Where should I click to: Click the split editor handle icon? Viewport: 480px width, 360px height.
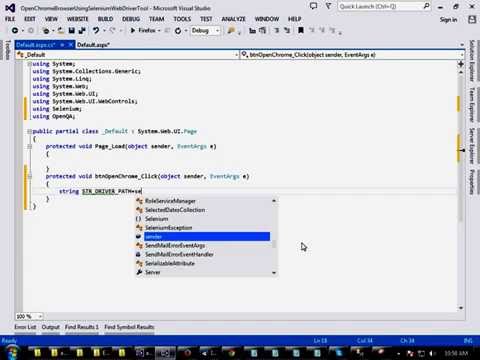tap(461, 64)
